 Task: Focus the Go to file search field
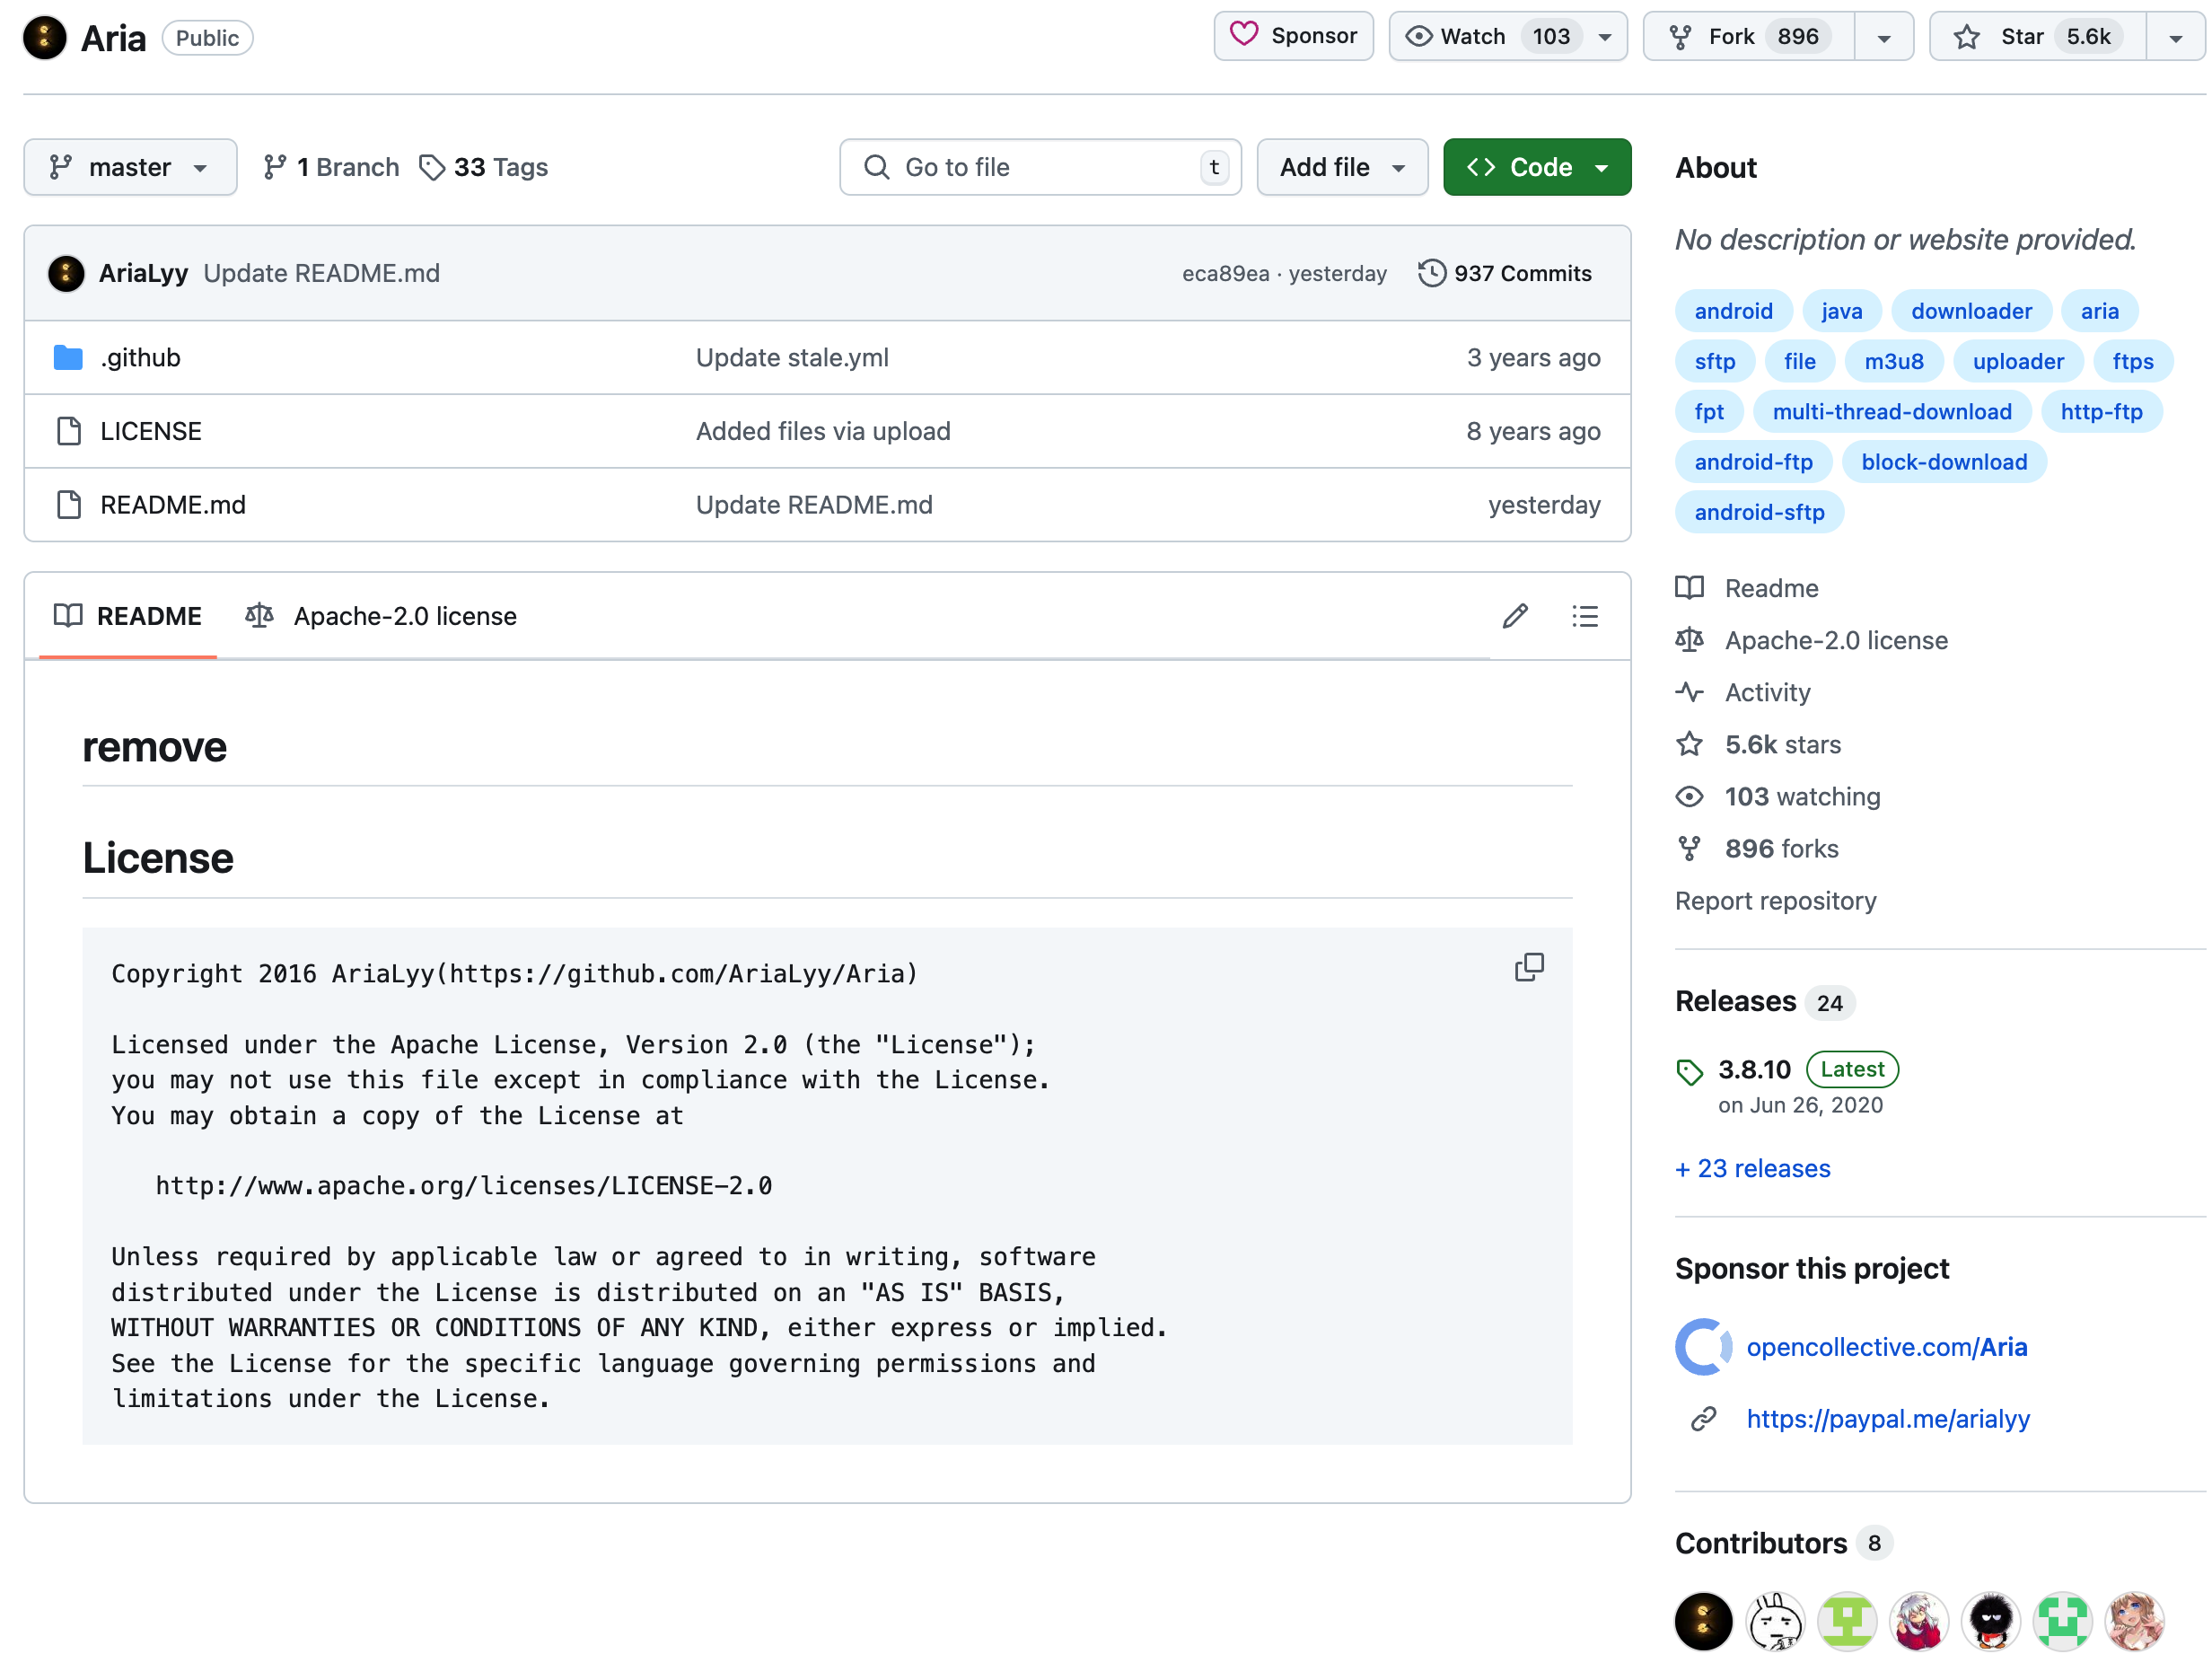click(x=1040, y=167)
